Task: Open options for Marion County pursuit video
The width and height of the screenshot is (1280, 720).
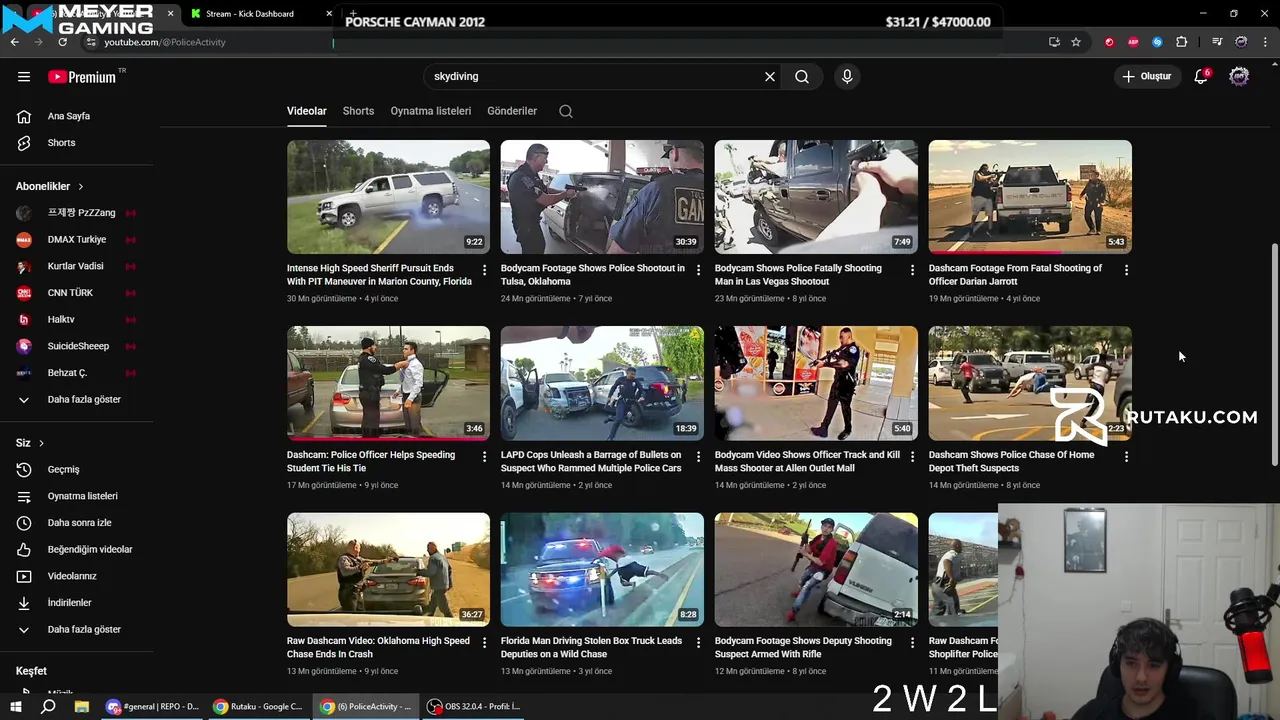Action: point(485,270)
